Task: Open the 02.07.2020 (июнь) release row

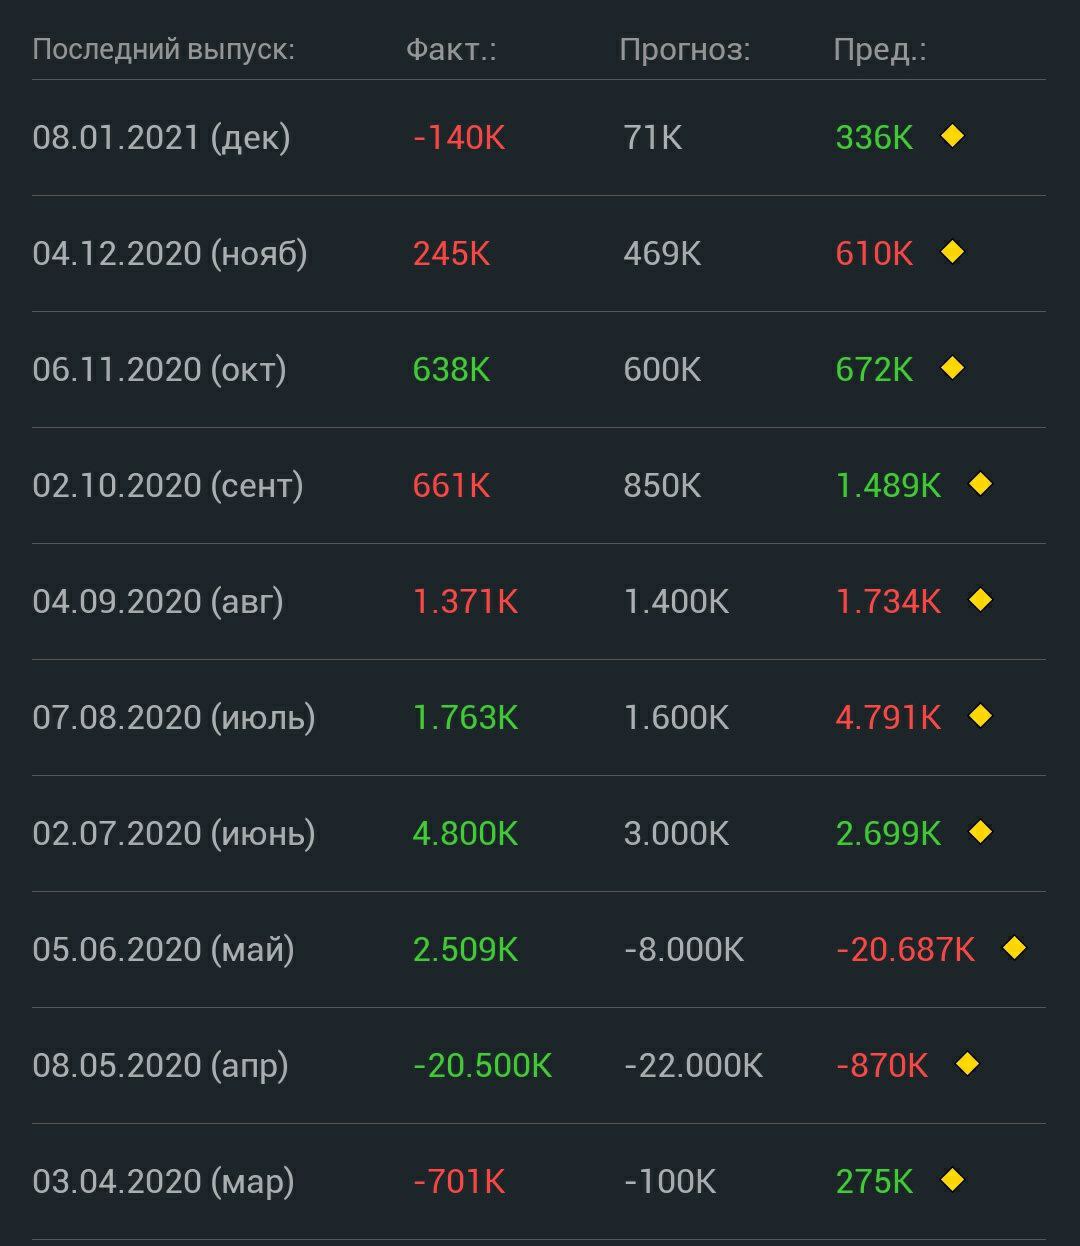Action: click(x=538, y=834)
